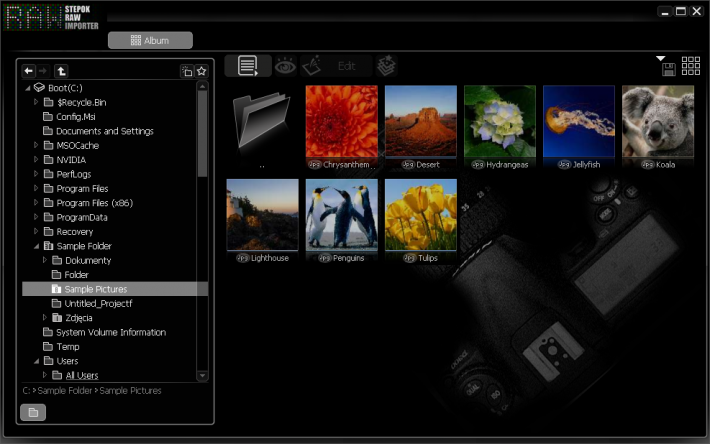Go up one folder level
710x444 pixels.
pyautogui.click(x=61, y=71)
